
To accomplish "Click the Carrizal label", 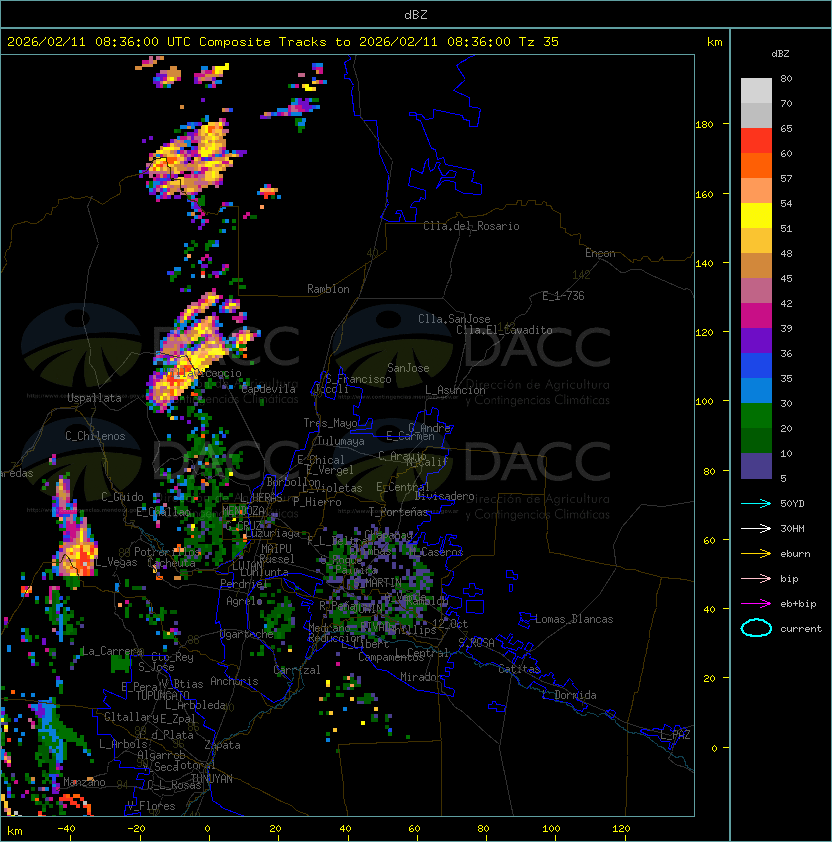I will click(x=297, y=670).
